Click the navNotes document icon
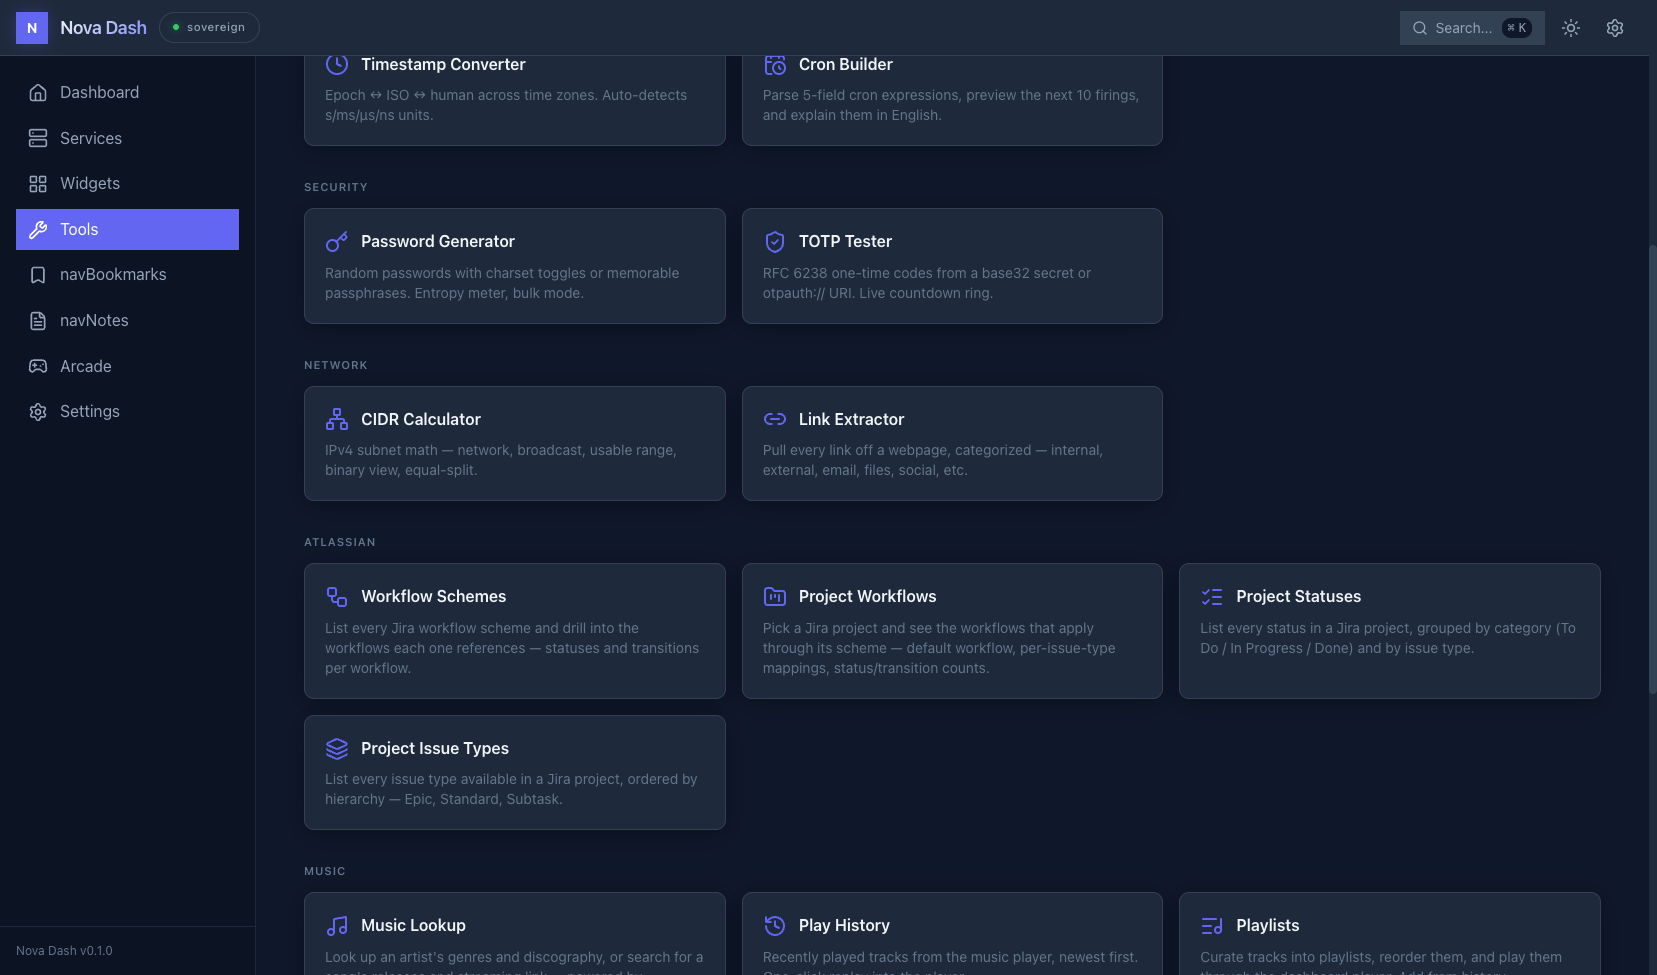This screenshot has height=975, width=1657. pos(38,321)
